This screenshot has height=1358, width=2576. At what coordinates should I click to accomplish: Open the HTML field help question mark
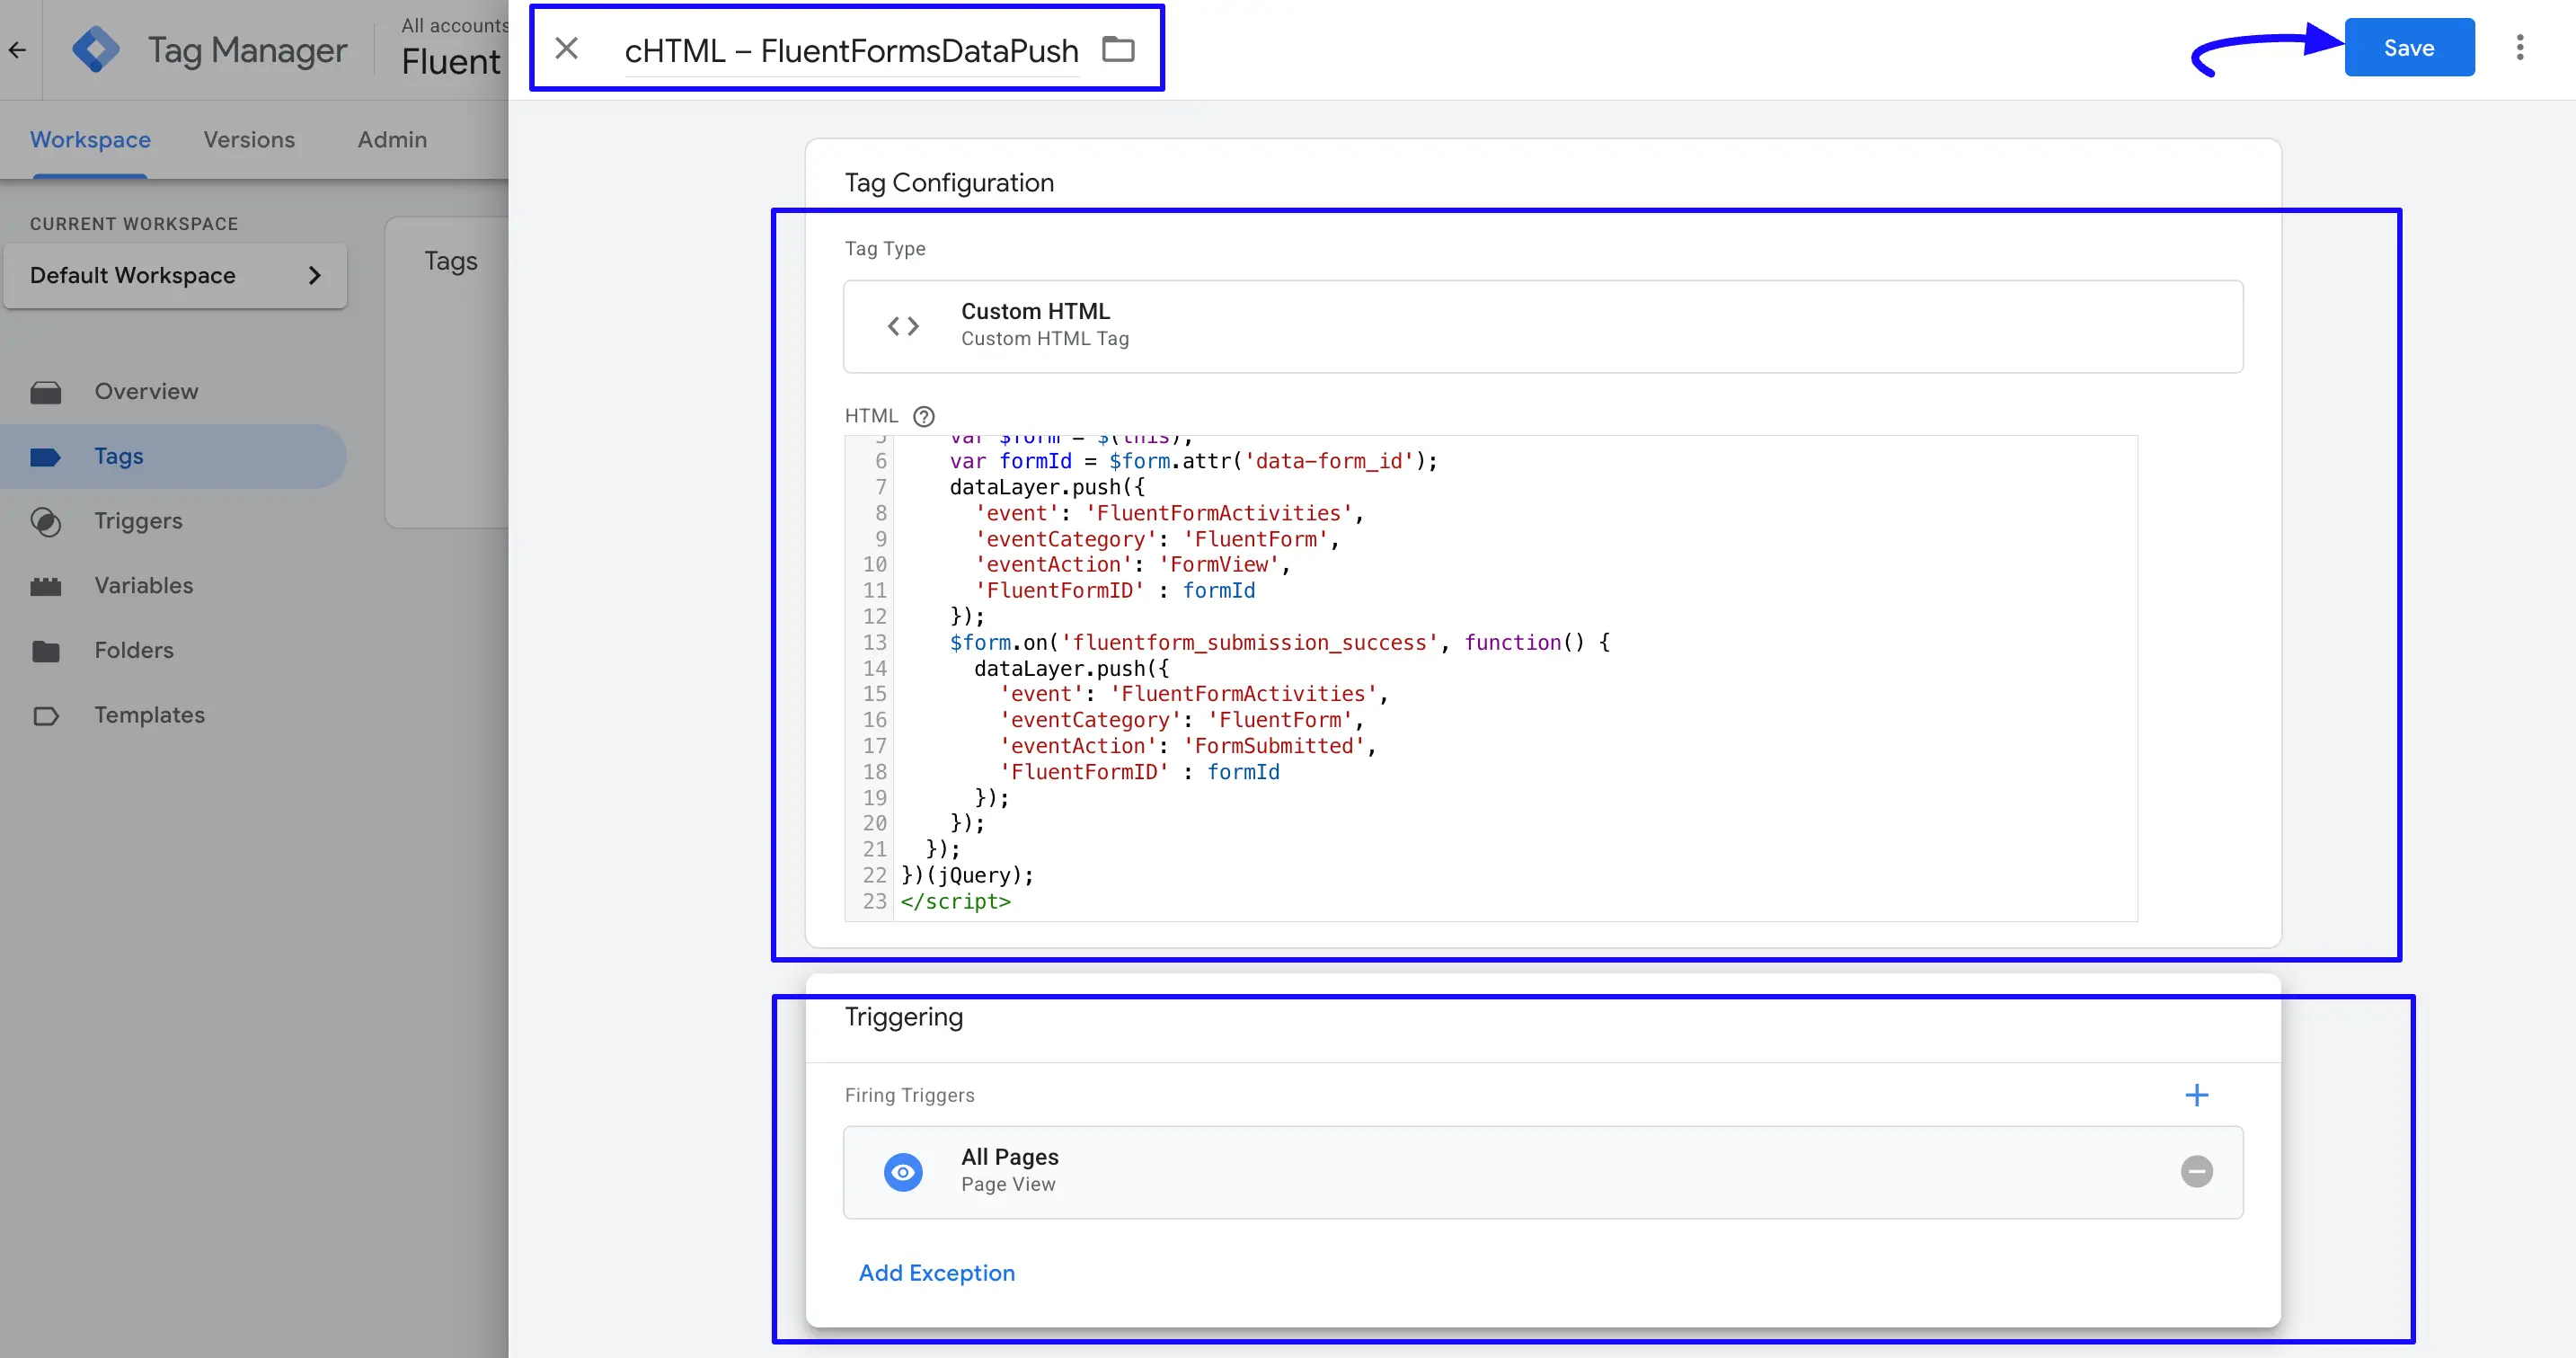tap(923, 416)
